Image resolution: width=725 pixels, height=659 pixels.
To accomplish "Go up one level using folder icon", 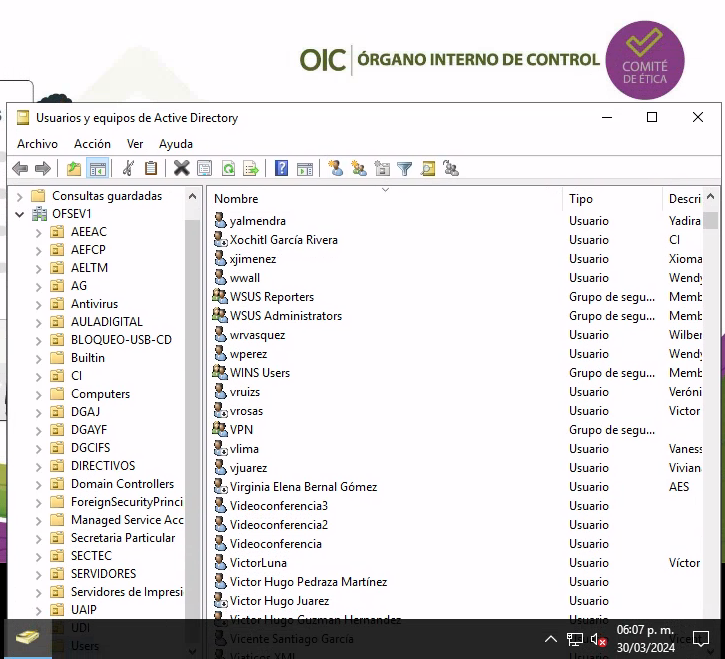I will pyautogui.click(x=74, y=168).
